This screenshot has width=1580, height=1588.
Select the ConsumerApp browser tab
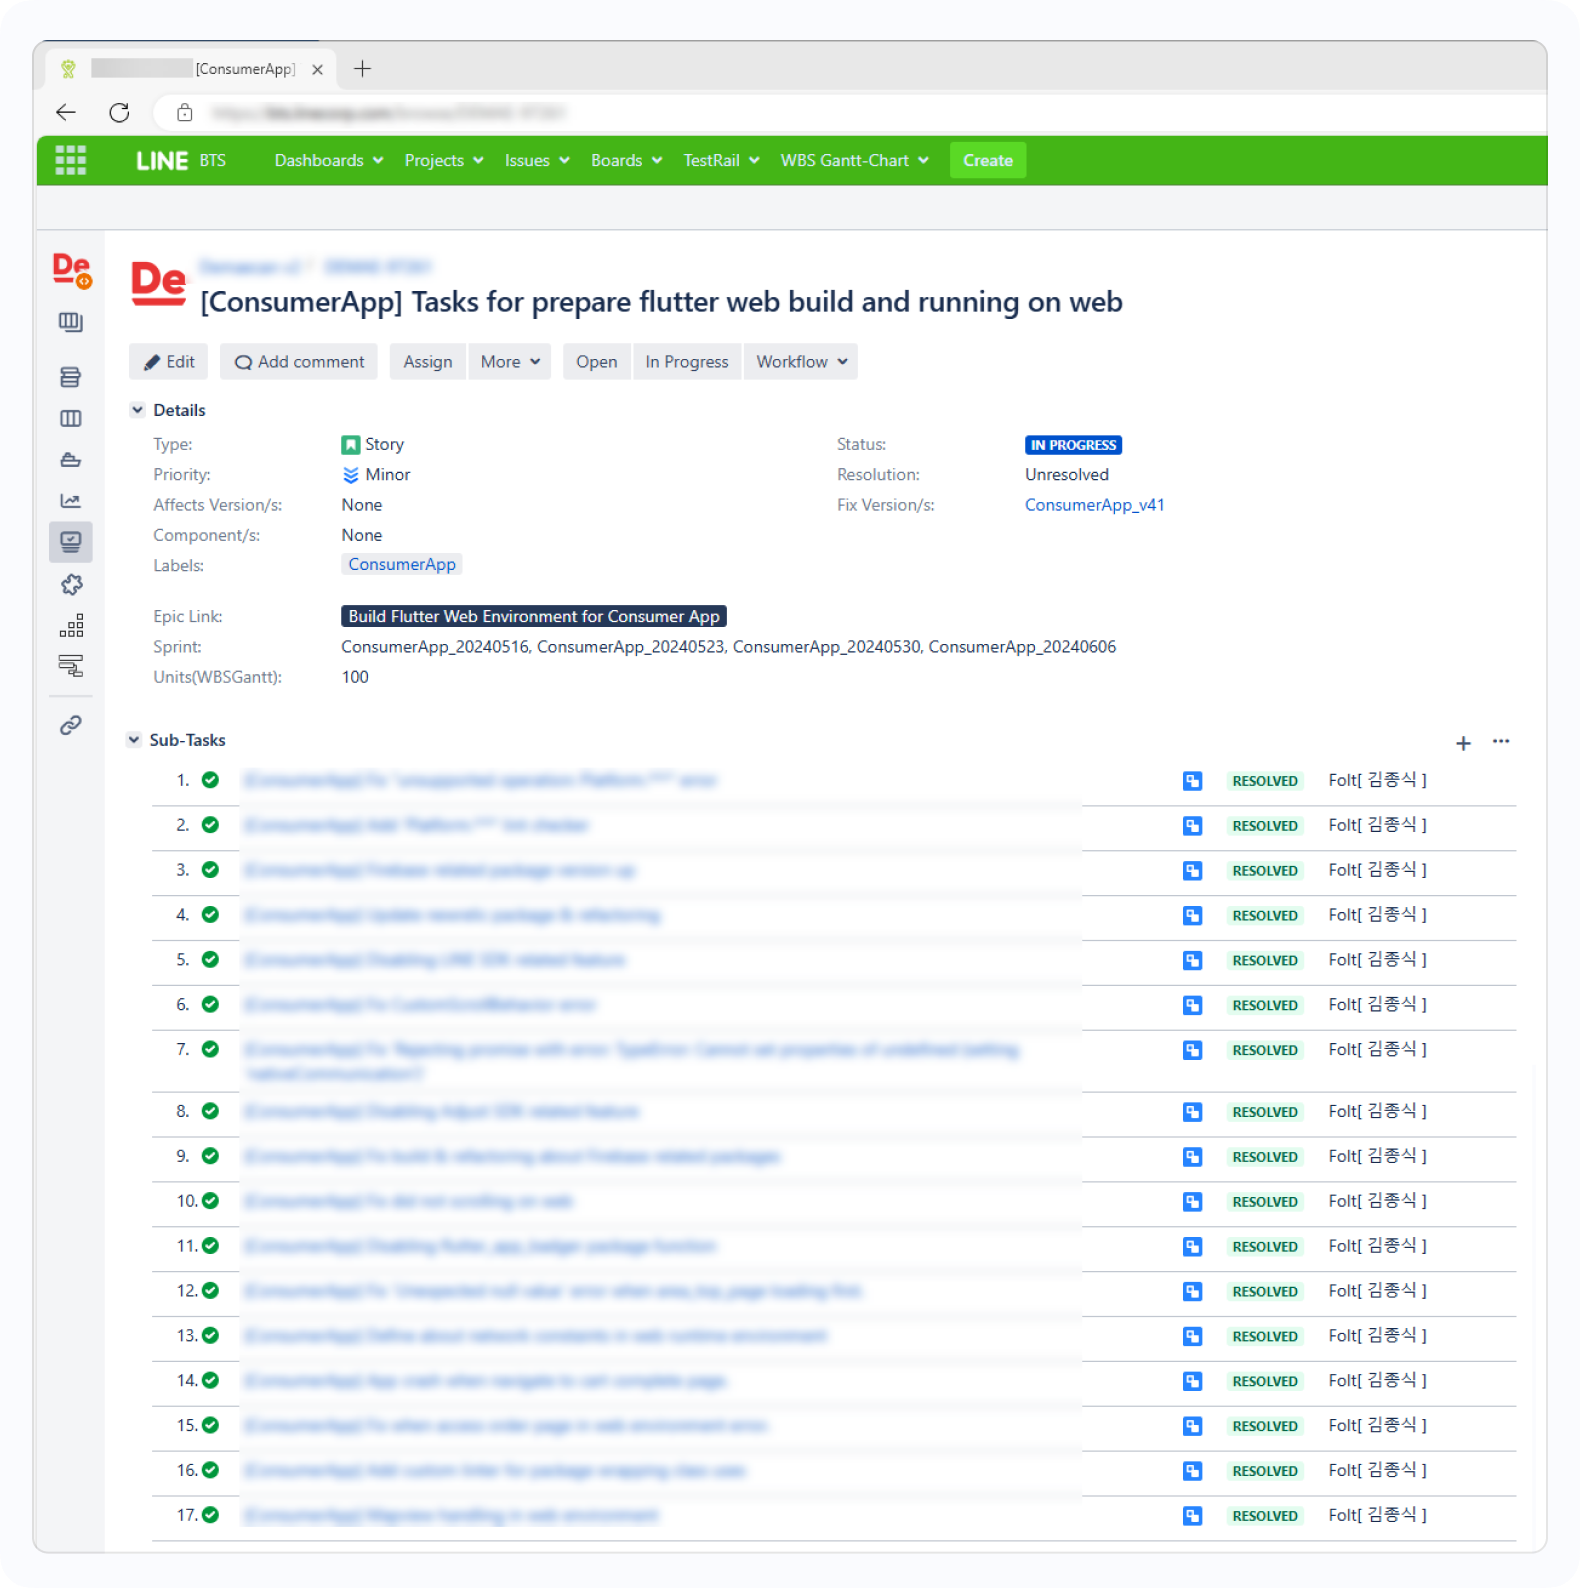click(x=191, y=69)
